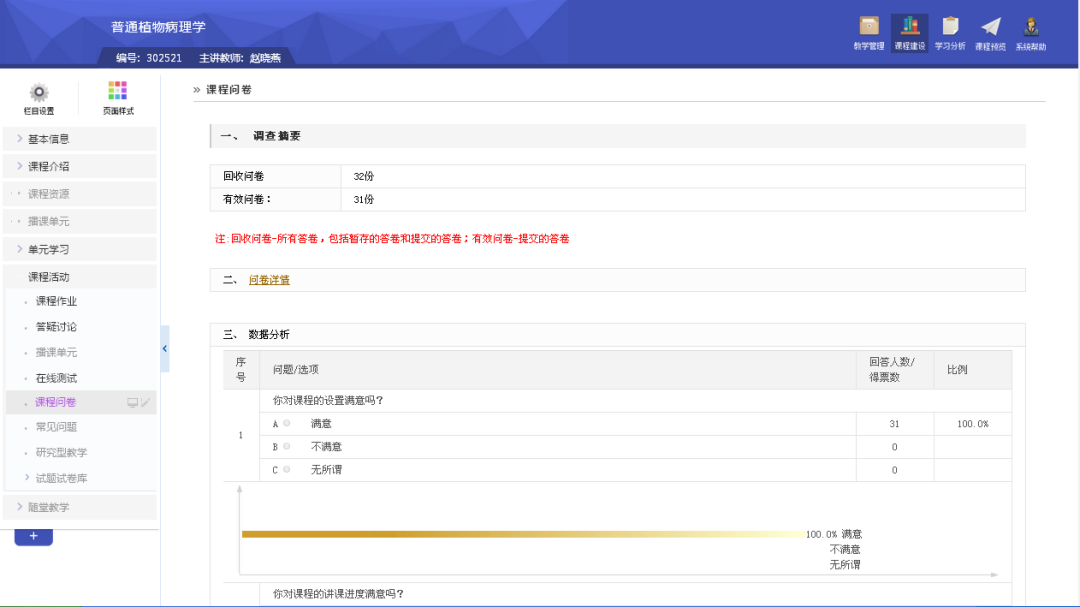Open the 问卷详情 link
1080x607 pixels.
(x=269, y=281)
